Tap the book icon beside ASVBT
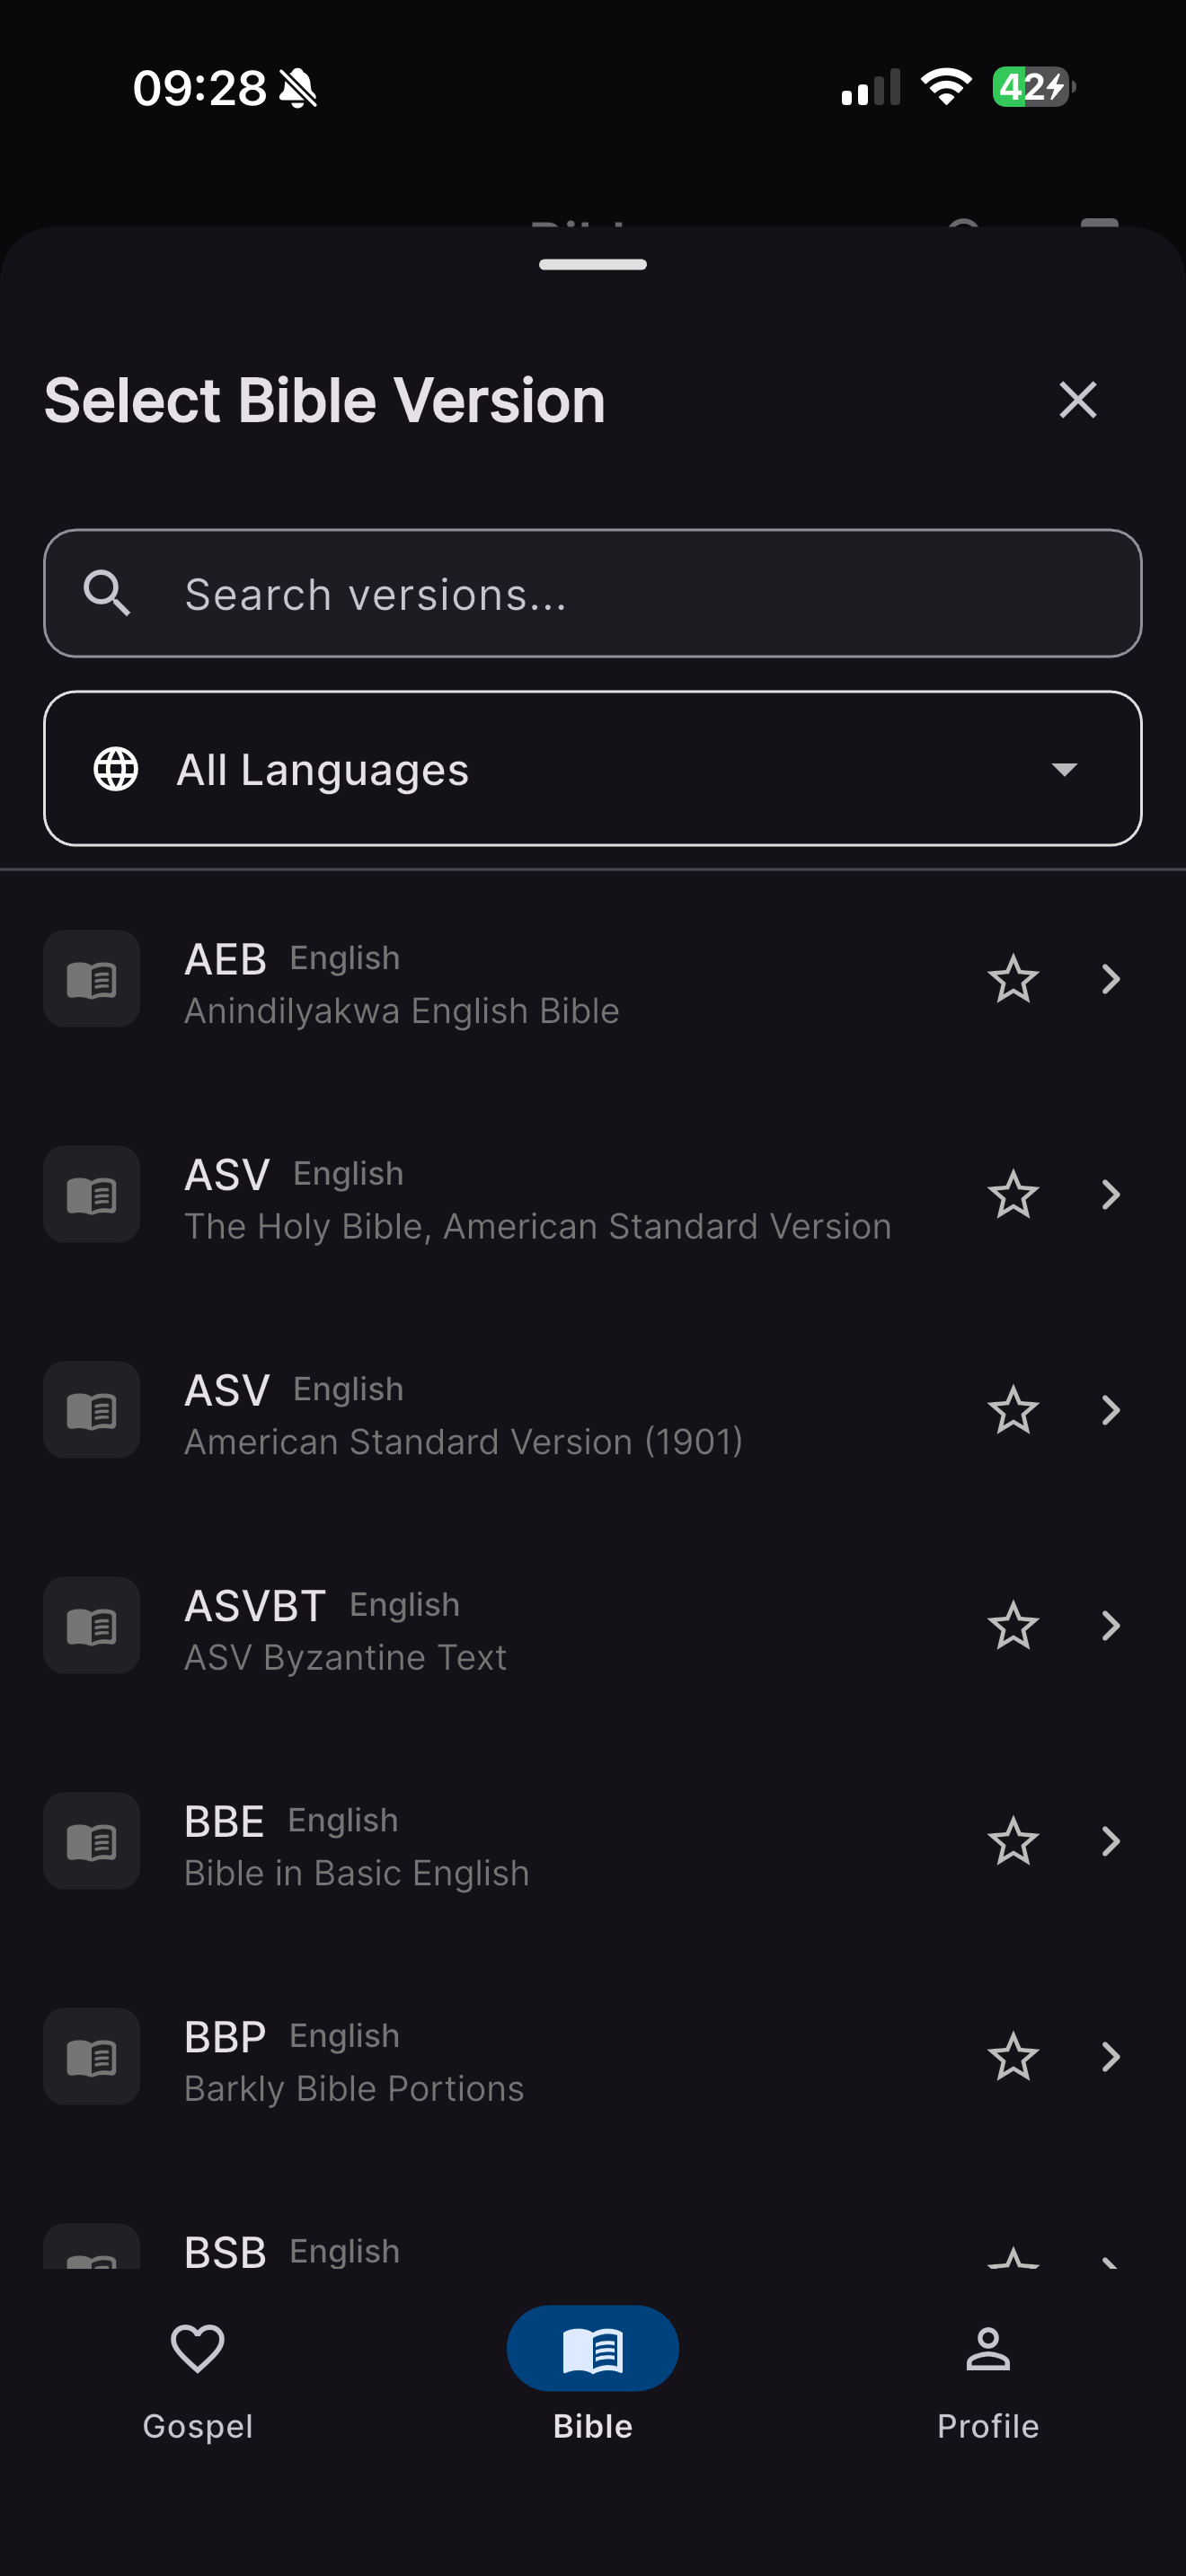Image resolution: width=1186 pixels, height=2576 pixels. (x=92, y=1626)
